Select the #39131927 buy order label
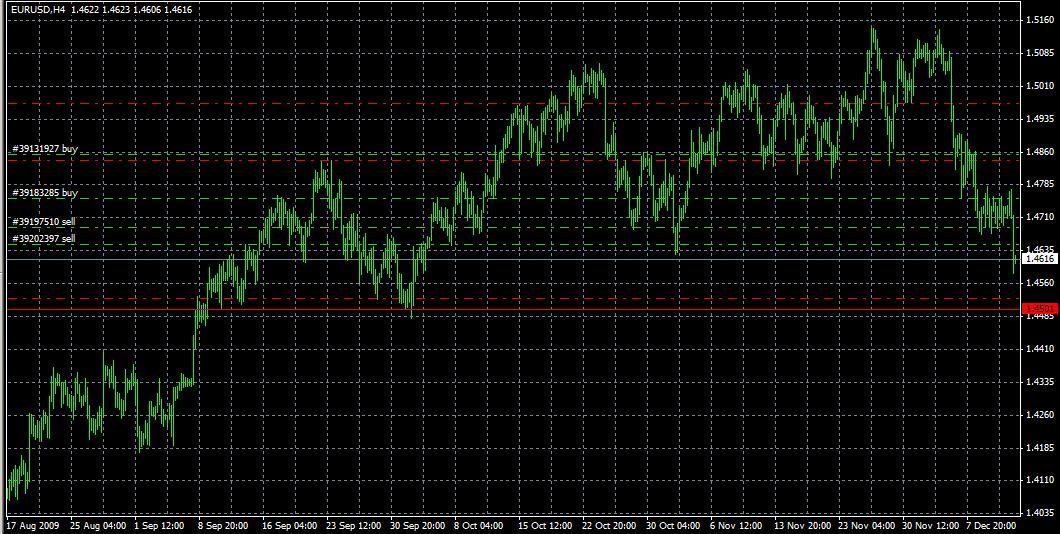Screen dimensions: 1060x534 point(45,149)
